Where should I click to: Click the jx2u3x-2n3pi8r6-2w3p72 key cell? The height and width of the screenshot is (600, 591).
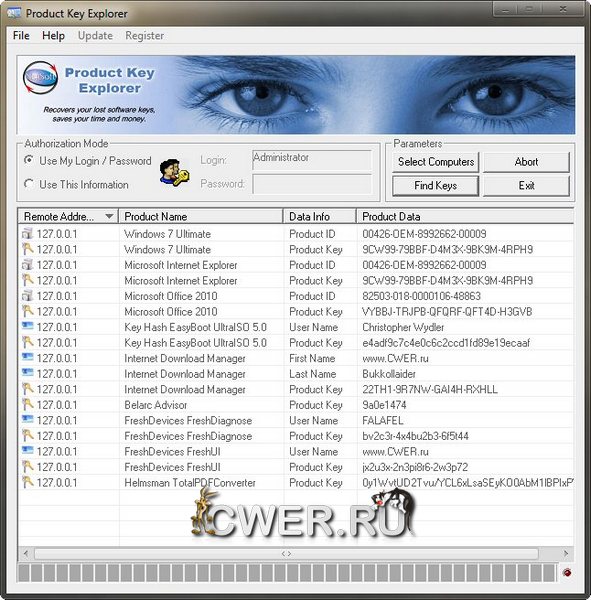coord(415,467)
